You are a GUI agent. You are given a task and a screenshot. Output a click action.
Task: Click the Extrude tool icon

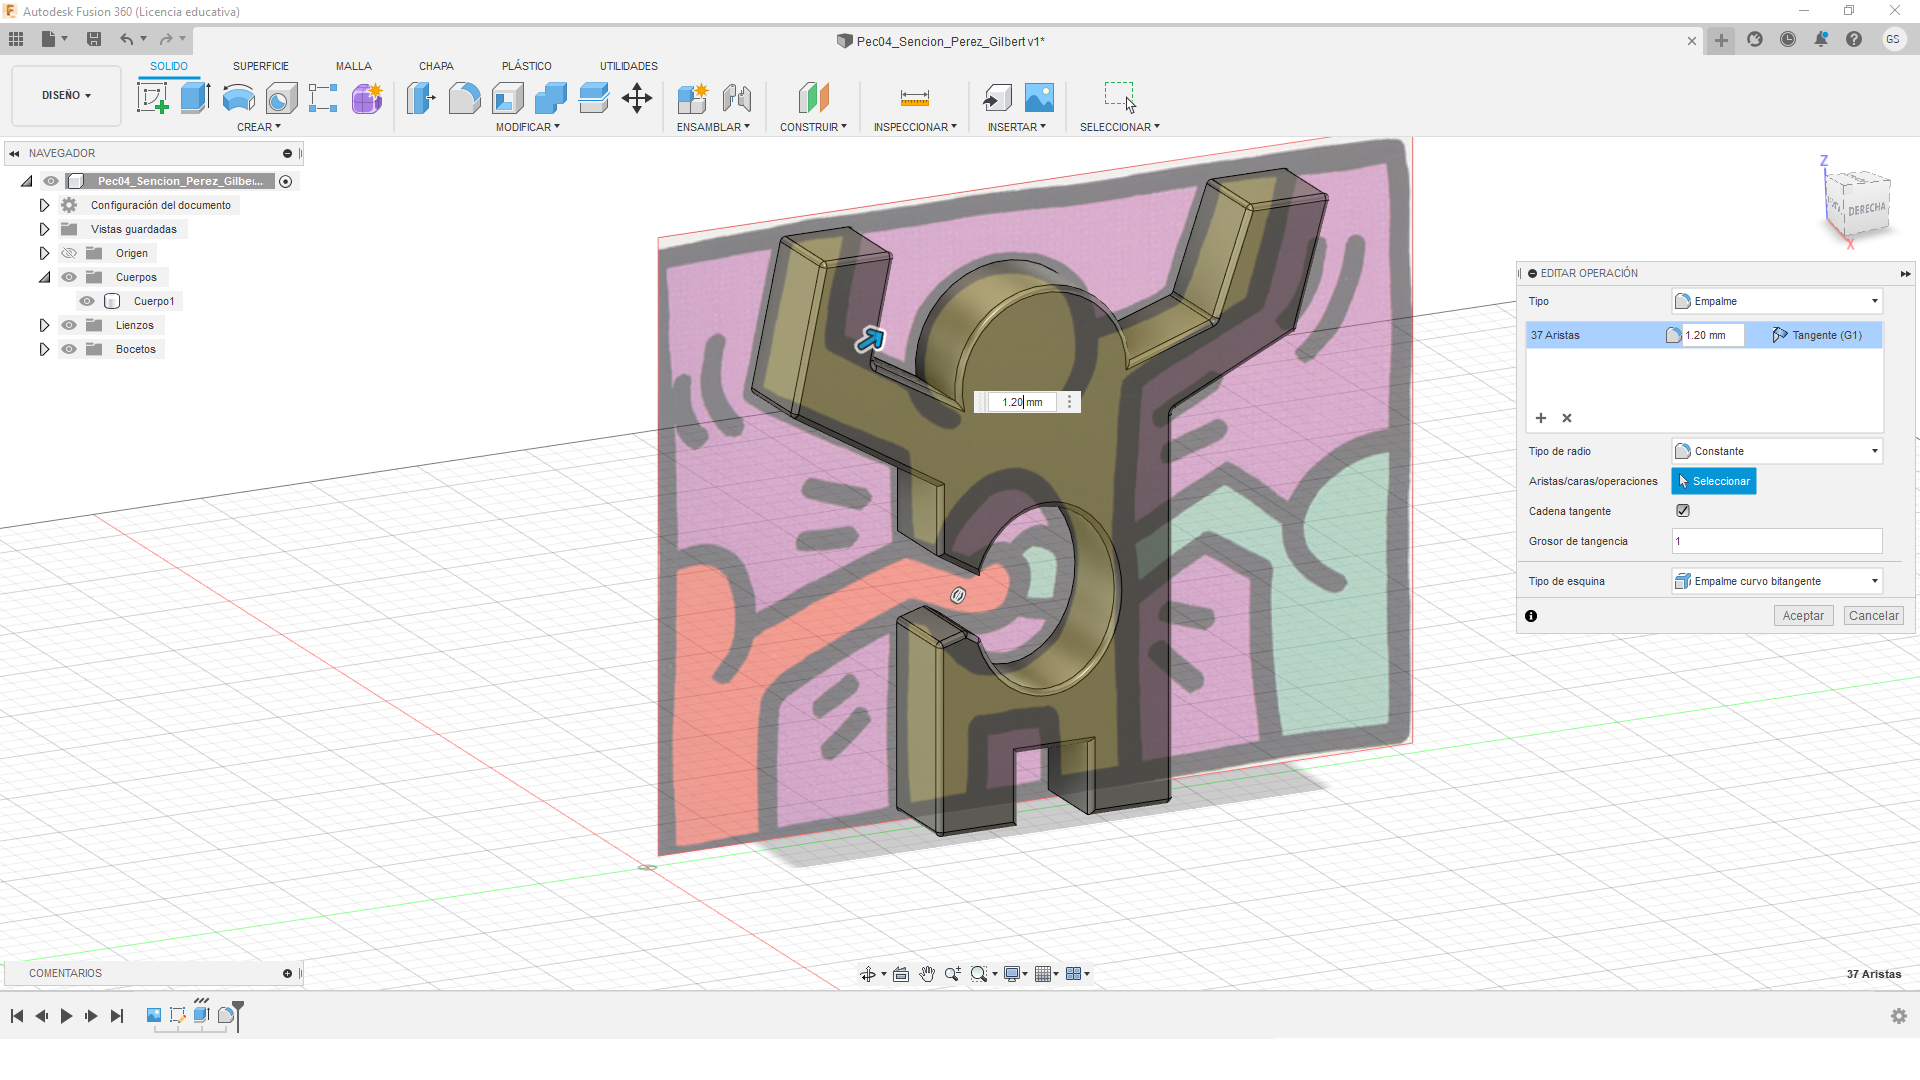(x=195, y=98)
